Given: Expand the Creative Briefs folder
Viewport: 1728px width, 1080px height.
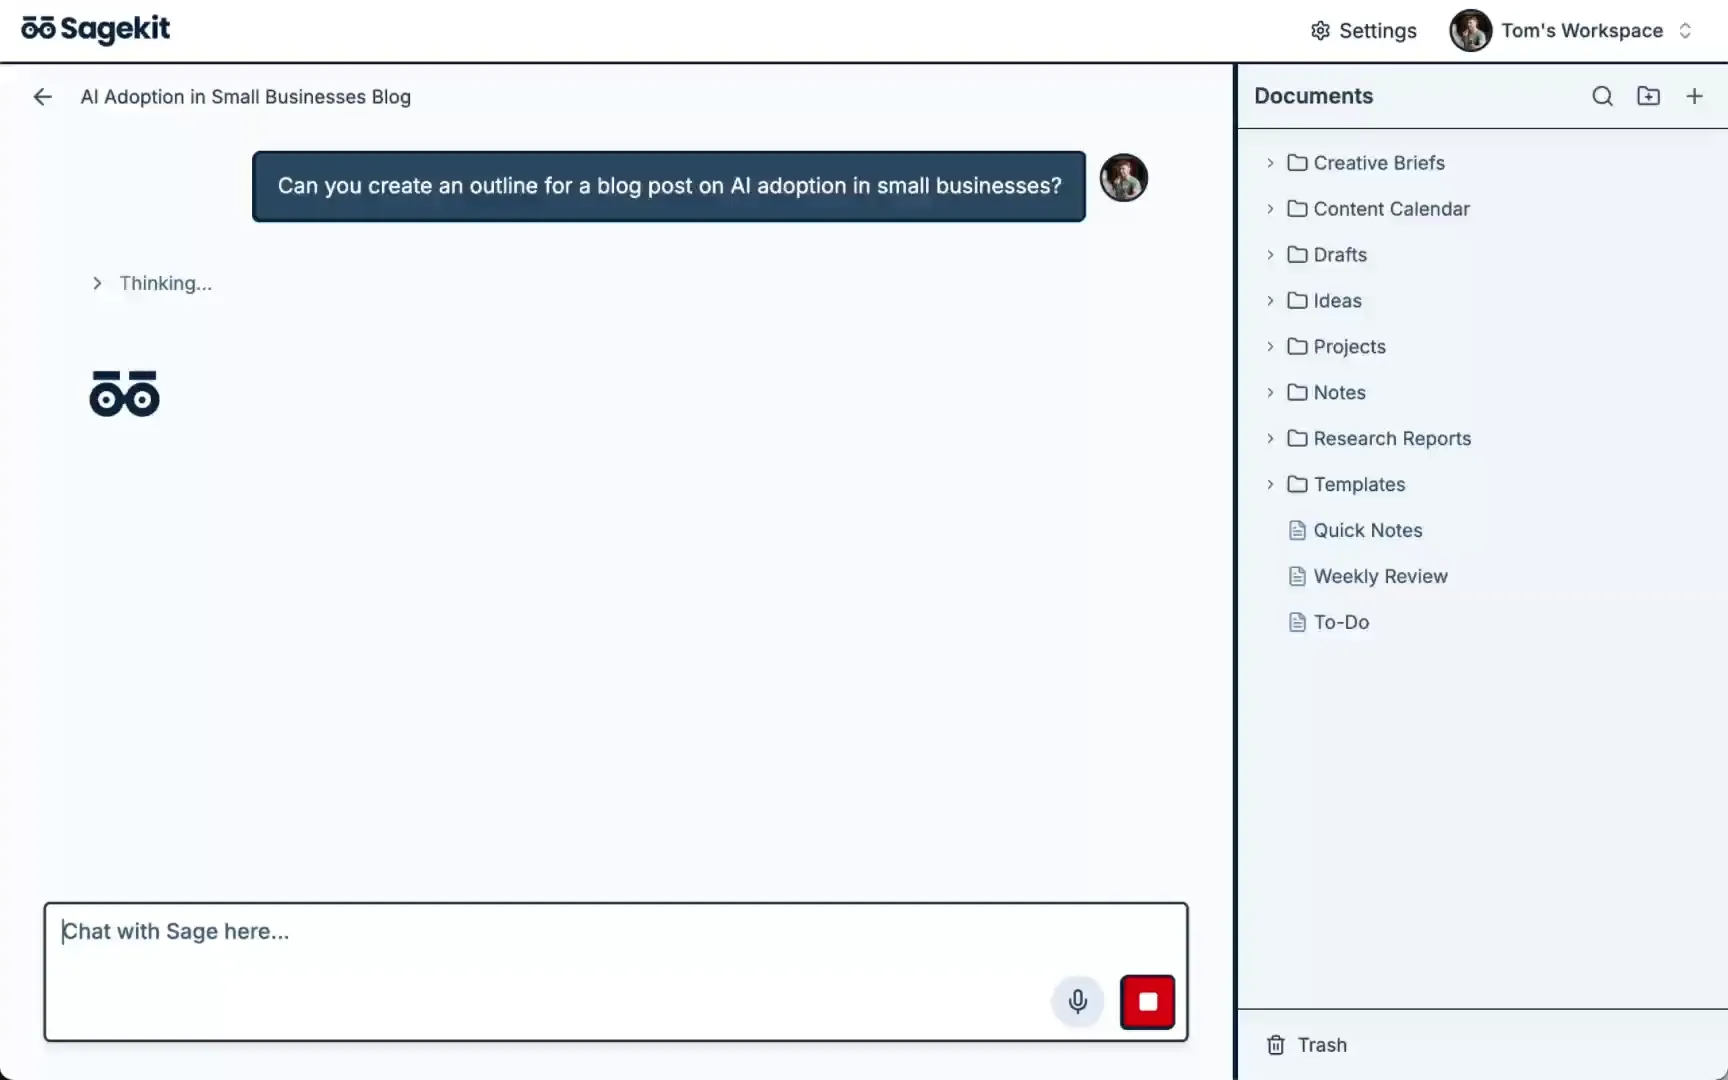Looking at the screenshot, I should [x=1270, y=163].
